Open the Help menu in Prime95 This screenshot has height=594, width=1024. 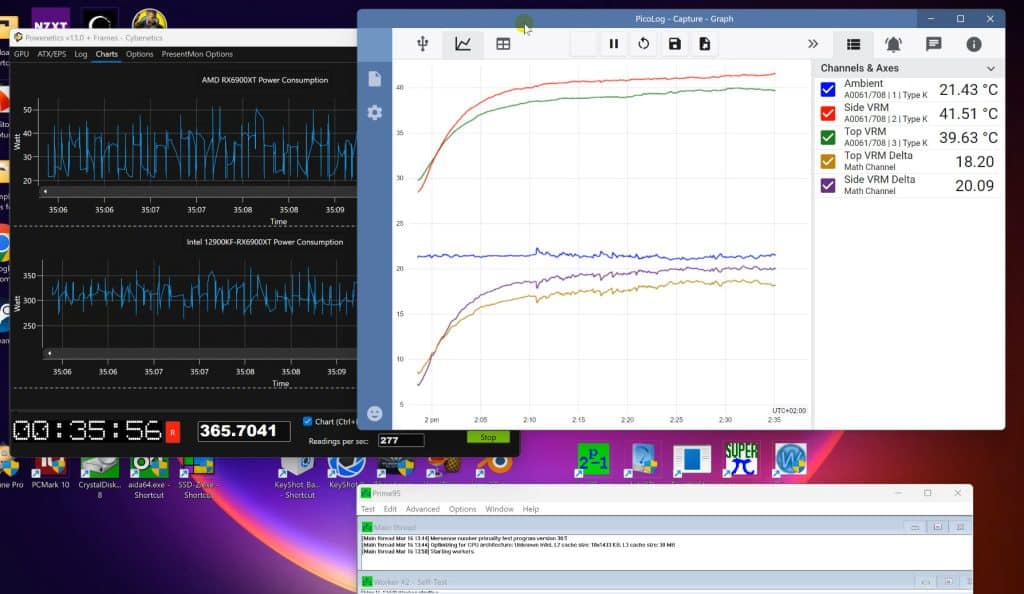click(x=530, y=509)
